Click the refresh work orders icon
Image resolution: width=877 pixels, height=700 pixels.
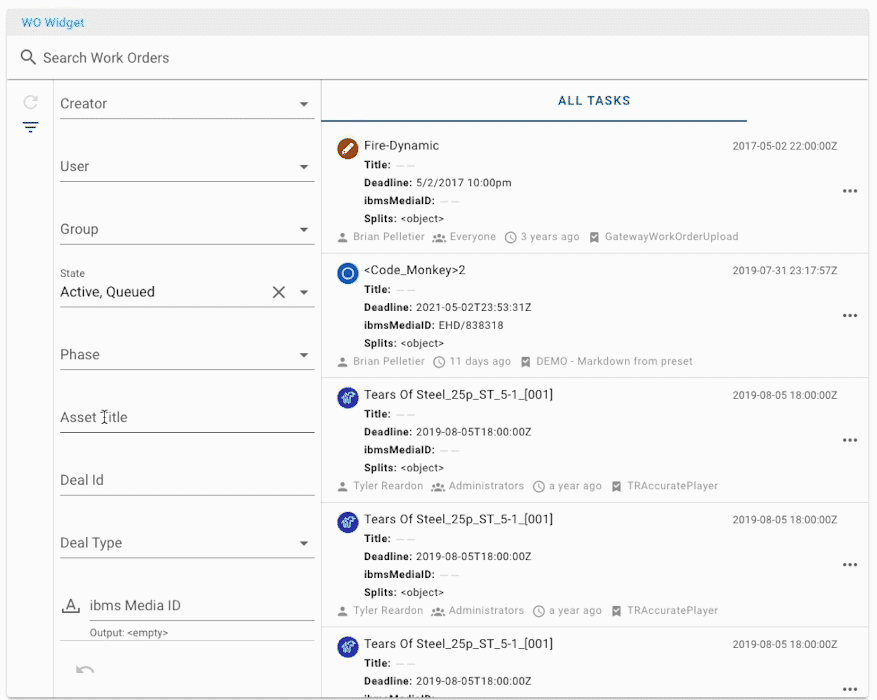(x=30, y=102)
